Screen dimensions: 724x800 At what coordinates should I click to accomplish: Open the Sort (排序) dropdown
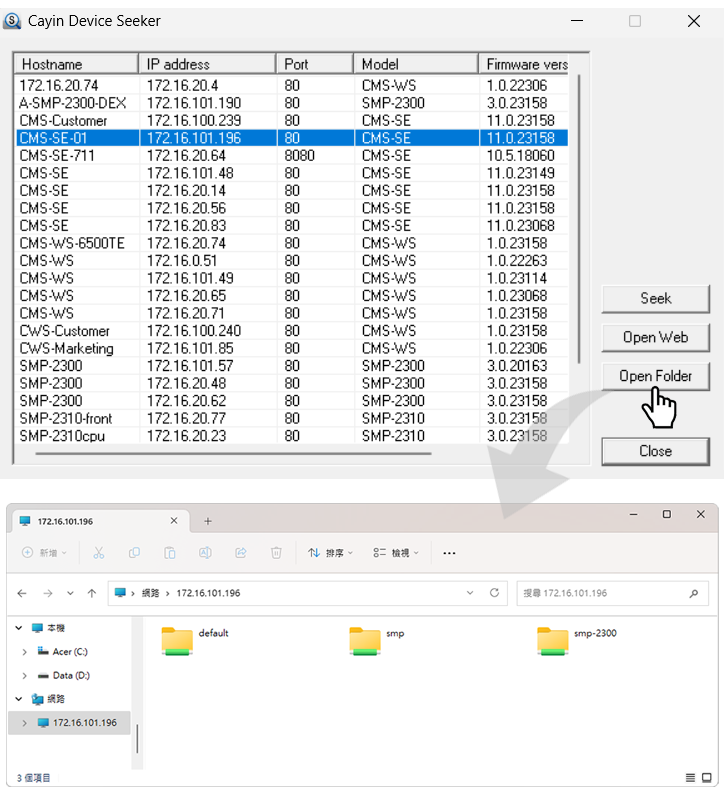pyautogui.click(x=330, y=553)
